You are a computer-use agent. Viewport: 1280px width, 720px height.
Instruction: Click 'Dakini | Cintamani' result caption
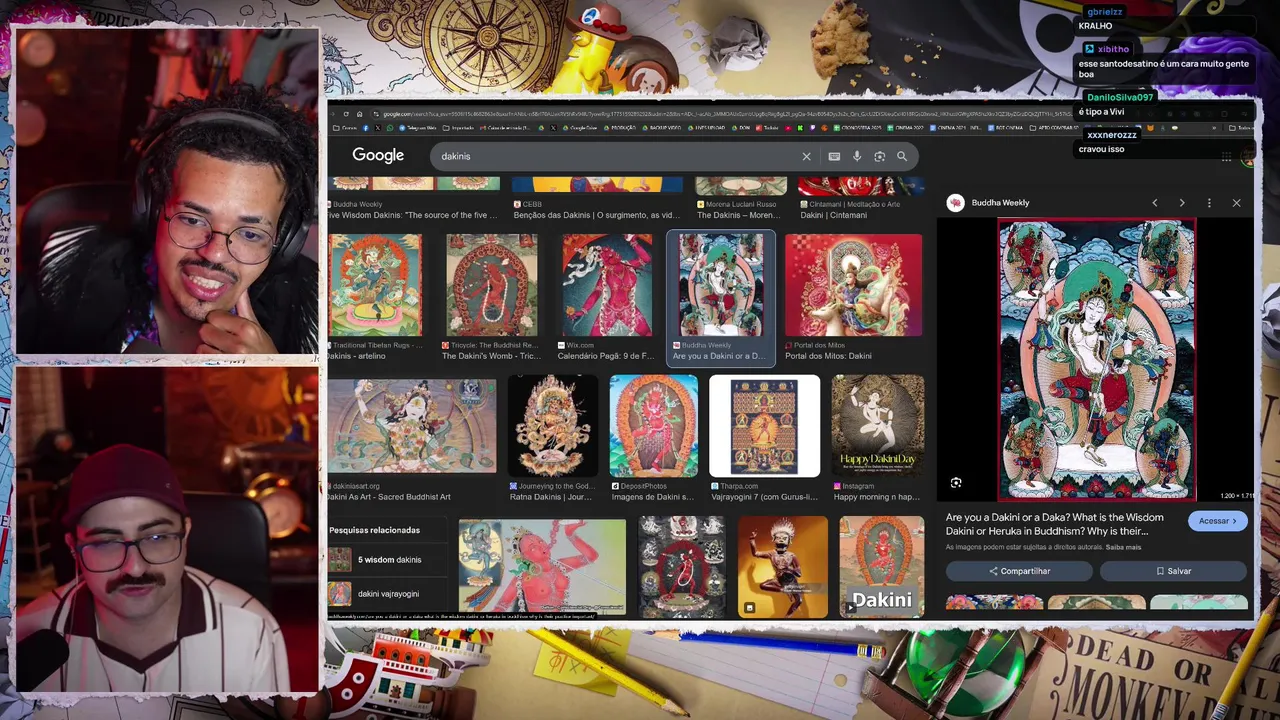(x=833, y=215)
